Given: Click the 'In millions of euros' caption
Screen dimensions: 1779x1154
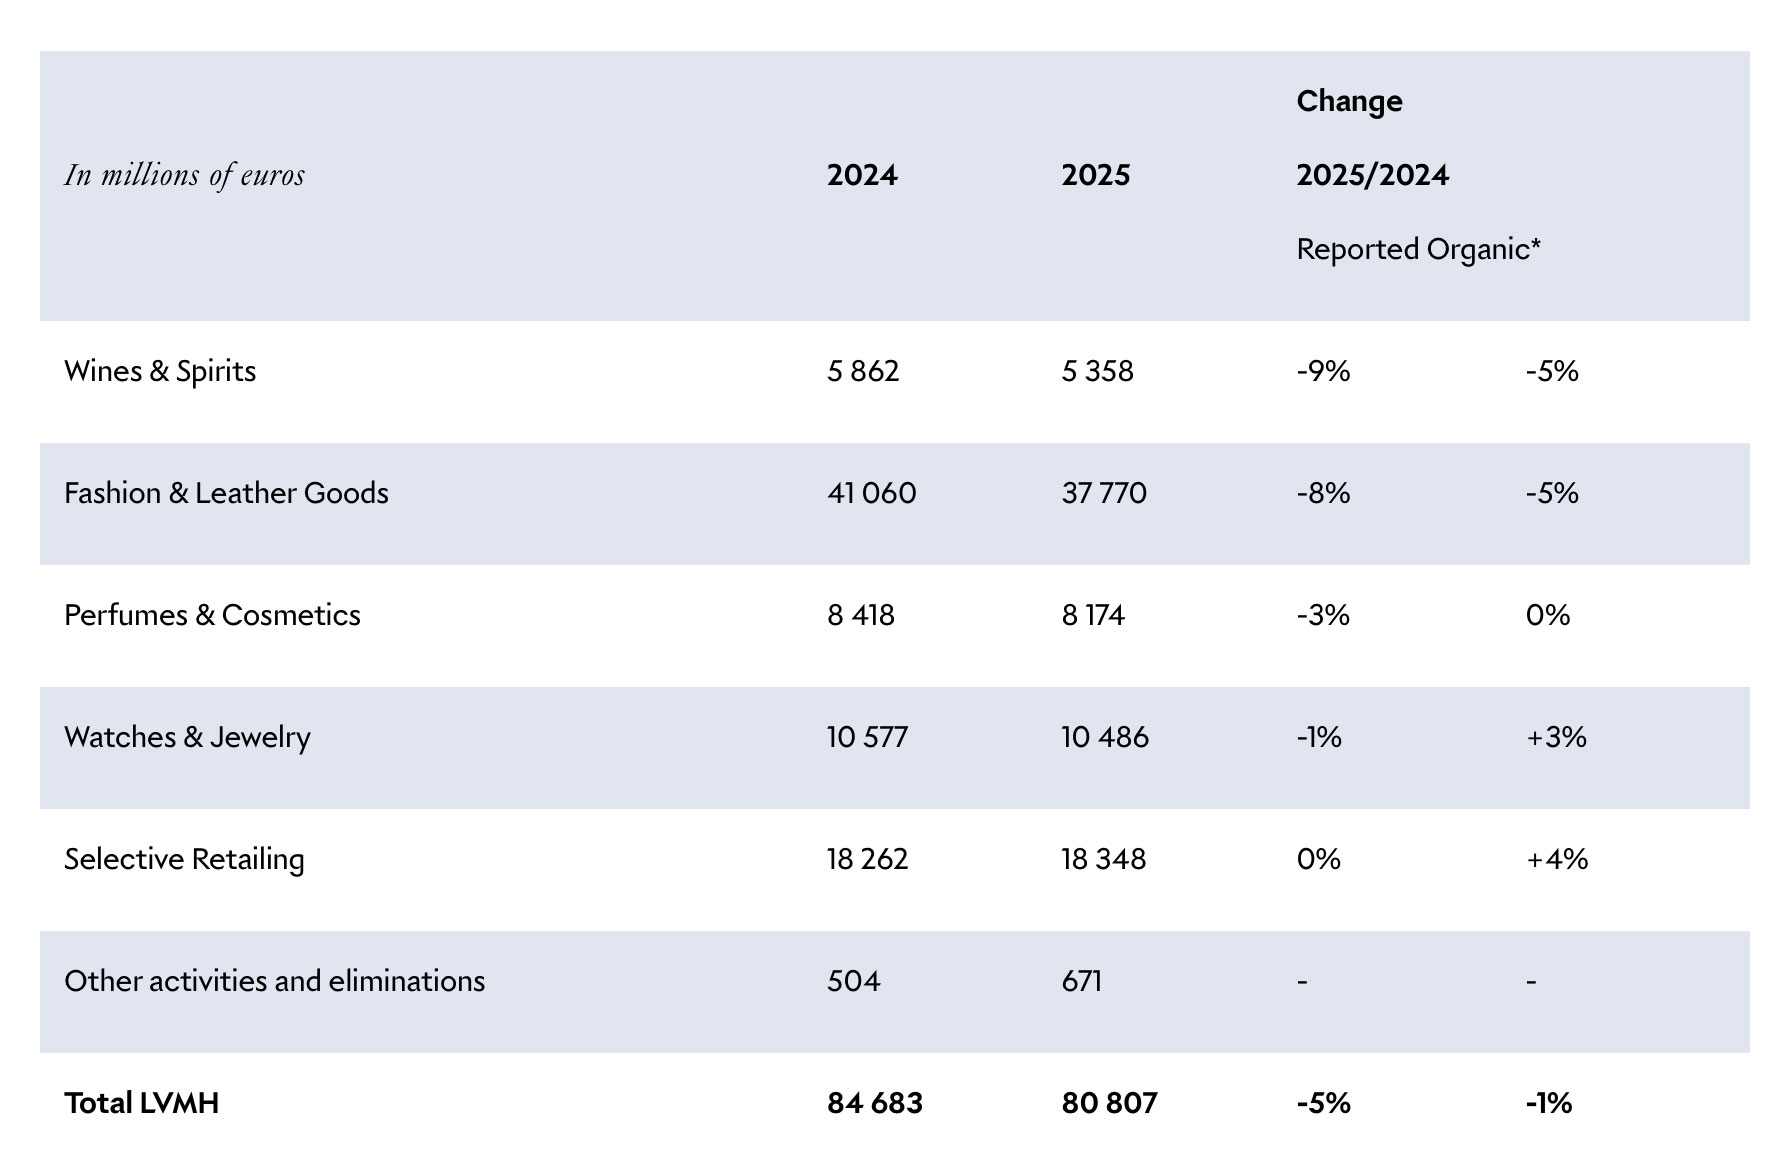Looking at the screenshot, I should click(184, 175).
